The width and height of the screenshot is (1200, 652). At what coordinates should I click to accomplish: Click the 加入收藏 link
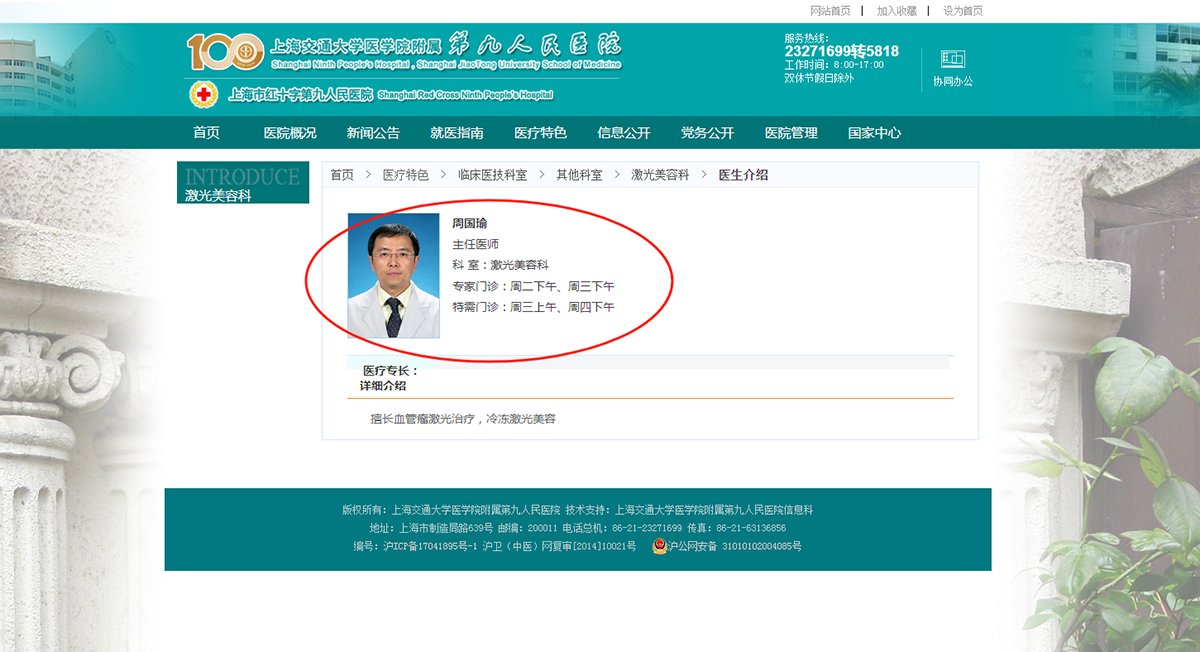(896, 11)
